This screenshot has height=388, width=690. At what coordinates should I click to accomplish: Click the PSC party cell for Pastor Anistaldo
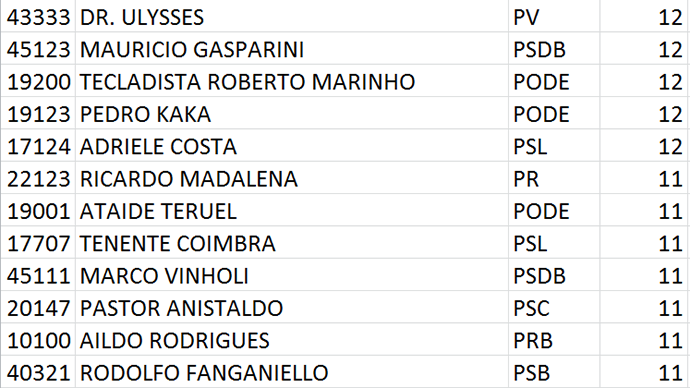point(554,307)
